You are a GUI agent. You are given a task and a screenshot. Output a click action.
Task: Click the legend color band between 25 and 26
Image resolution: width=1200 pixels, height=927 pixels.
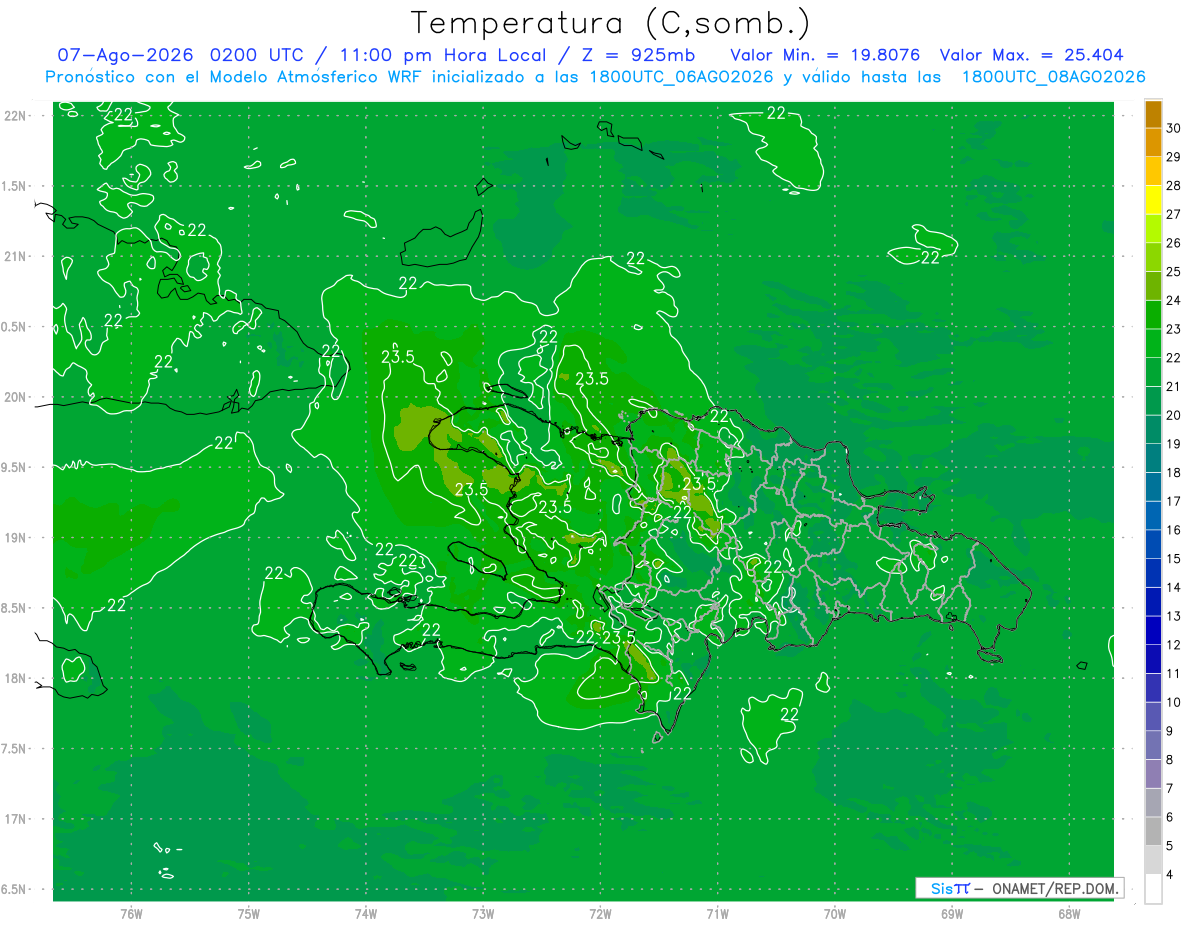point(1153,257)
